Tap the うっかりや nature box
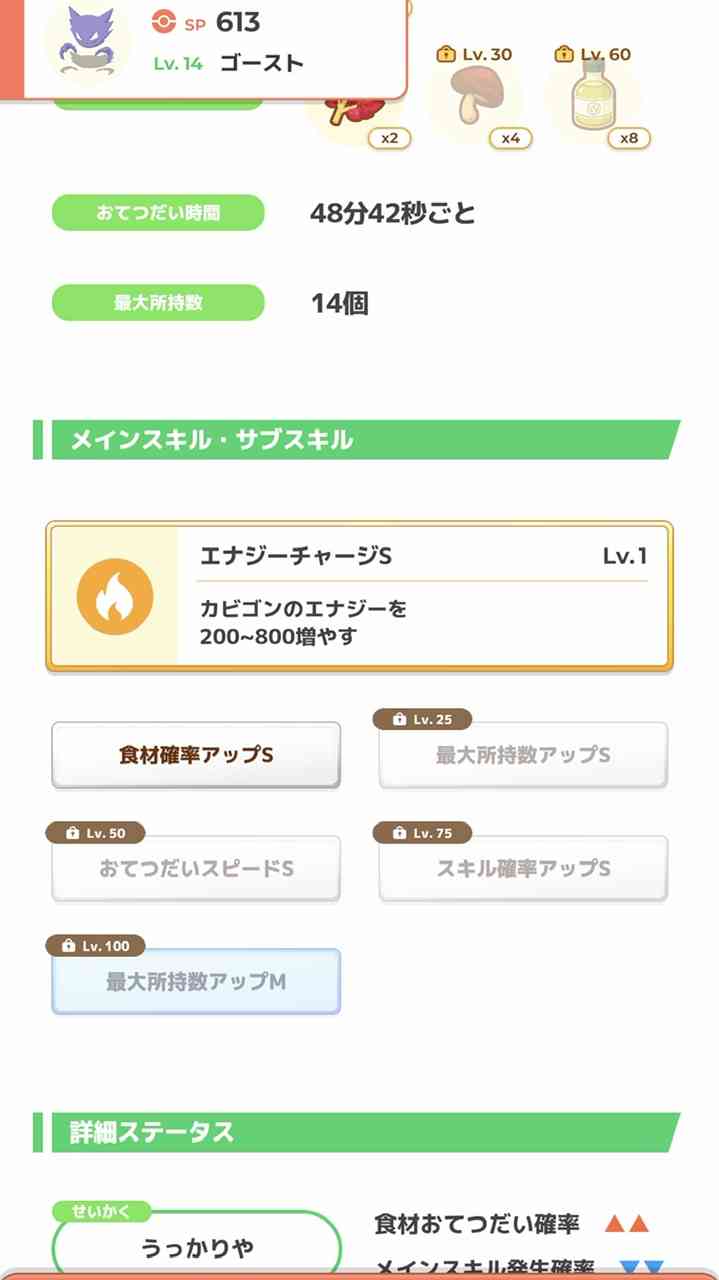The height and width of the screenshot is (1280, 719). pos(196,1246)
